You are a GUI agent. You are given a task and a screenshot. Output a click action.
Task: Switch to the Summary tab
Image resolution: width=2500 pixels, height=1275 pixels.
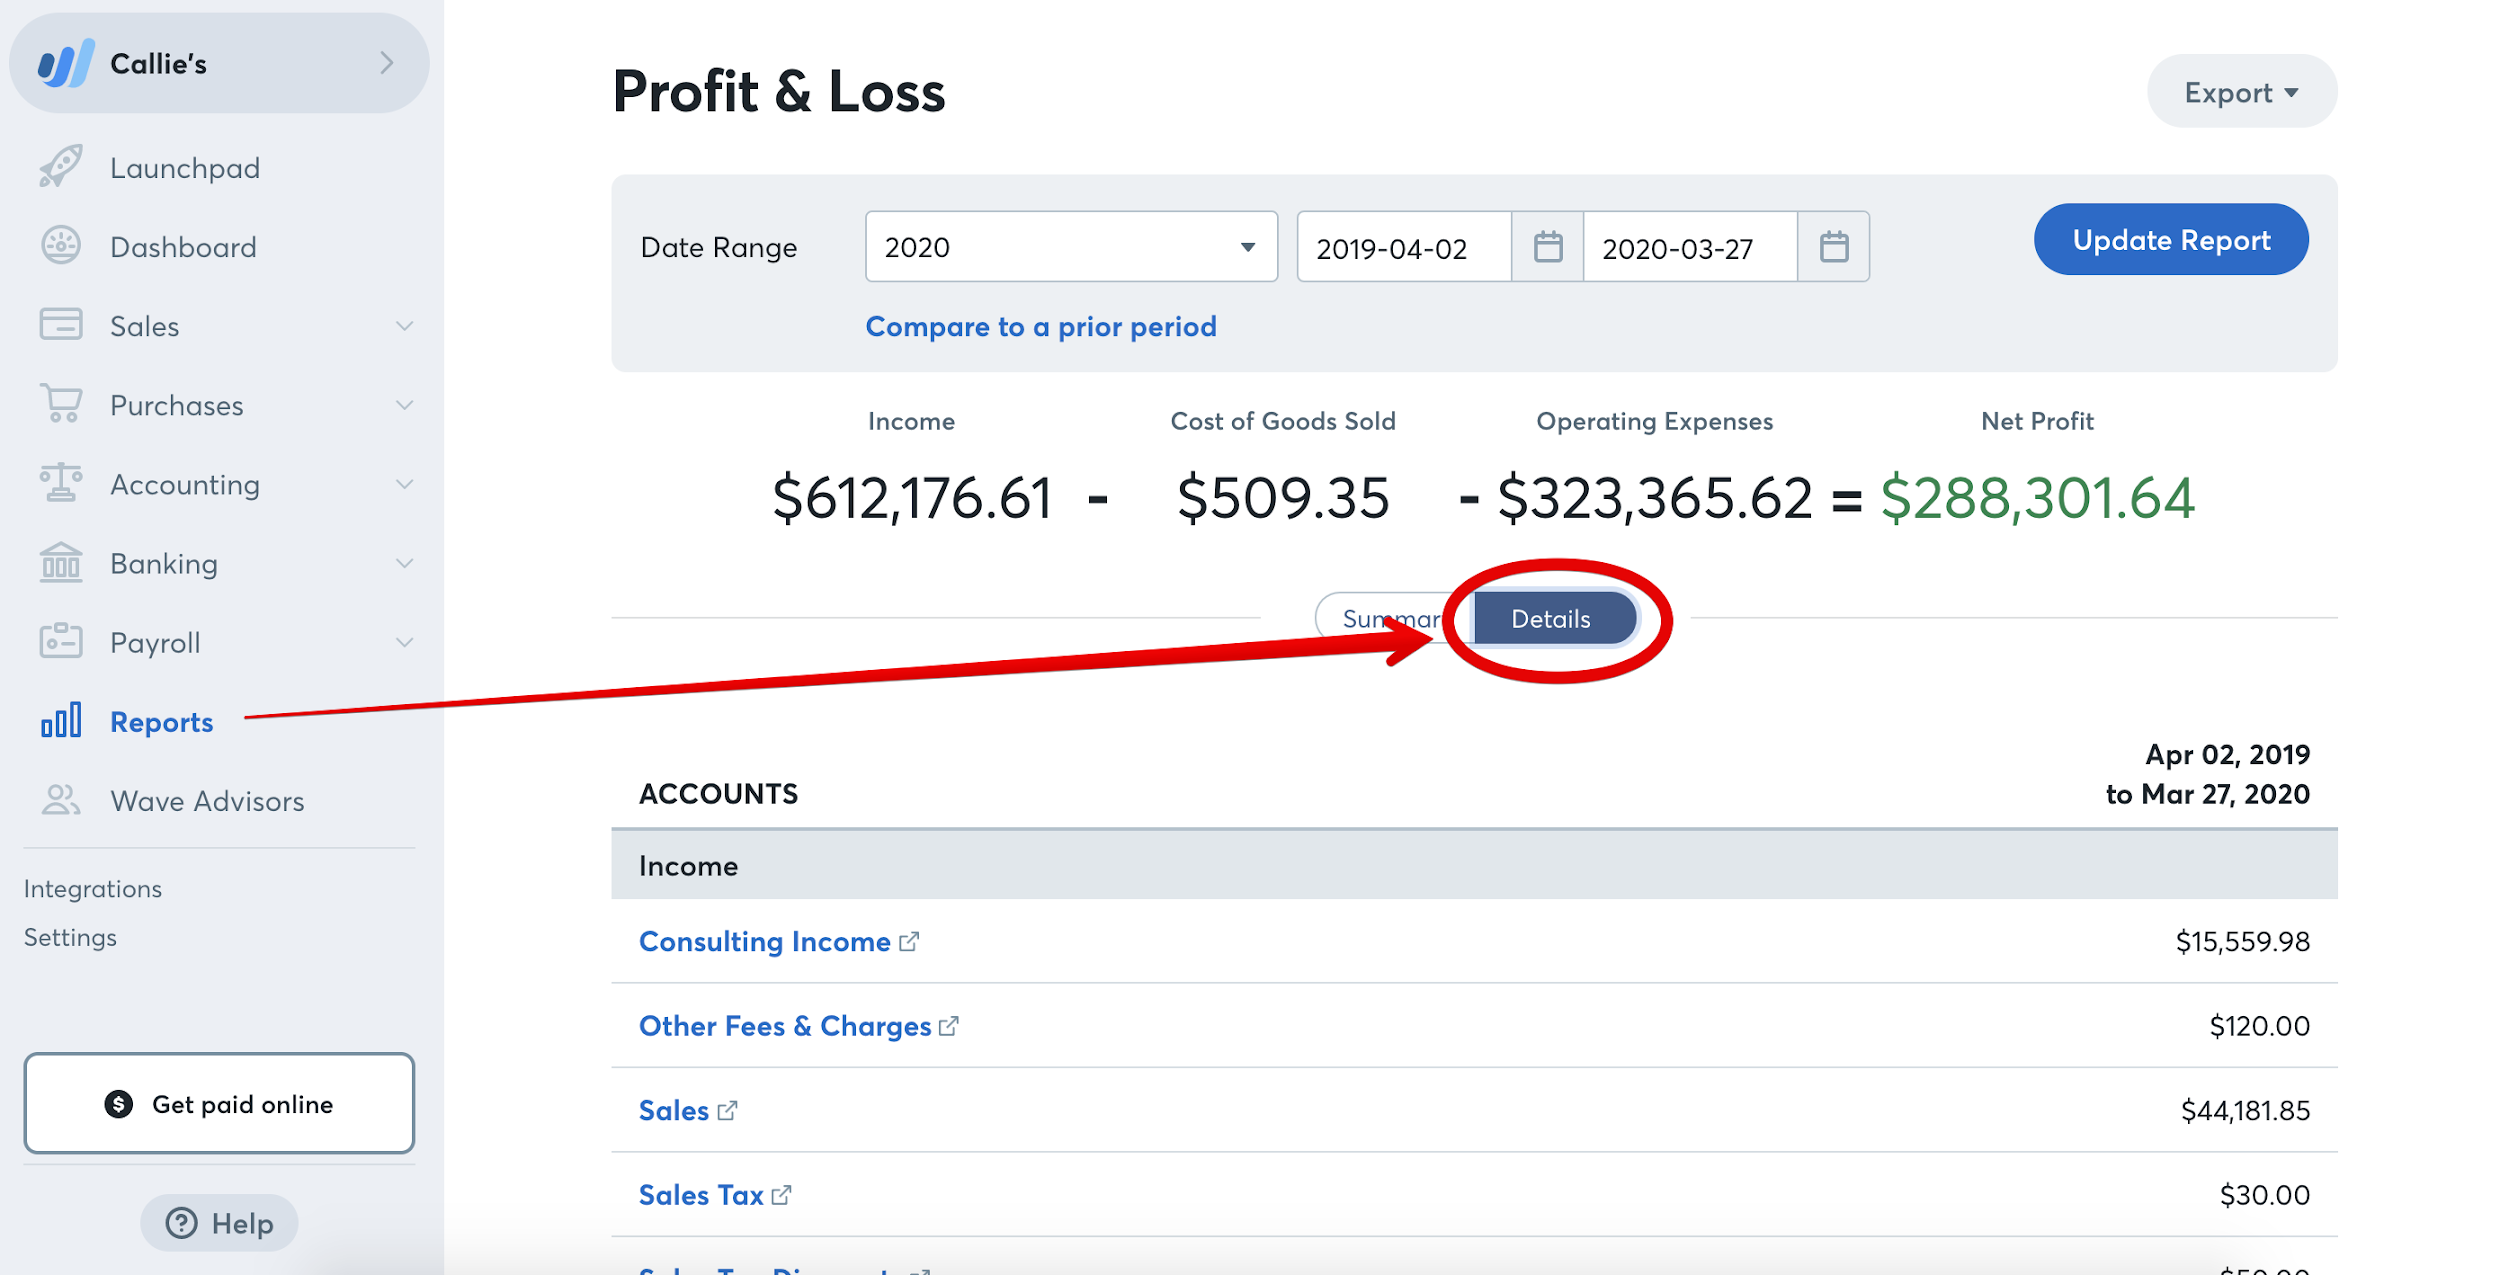coord(1390,620)
